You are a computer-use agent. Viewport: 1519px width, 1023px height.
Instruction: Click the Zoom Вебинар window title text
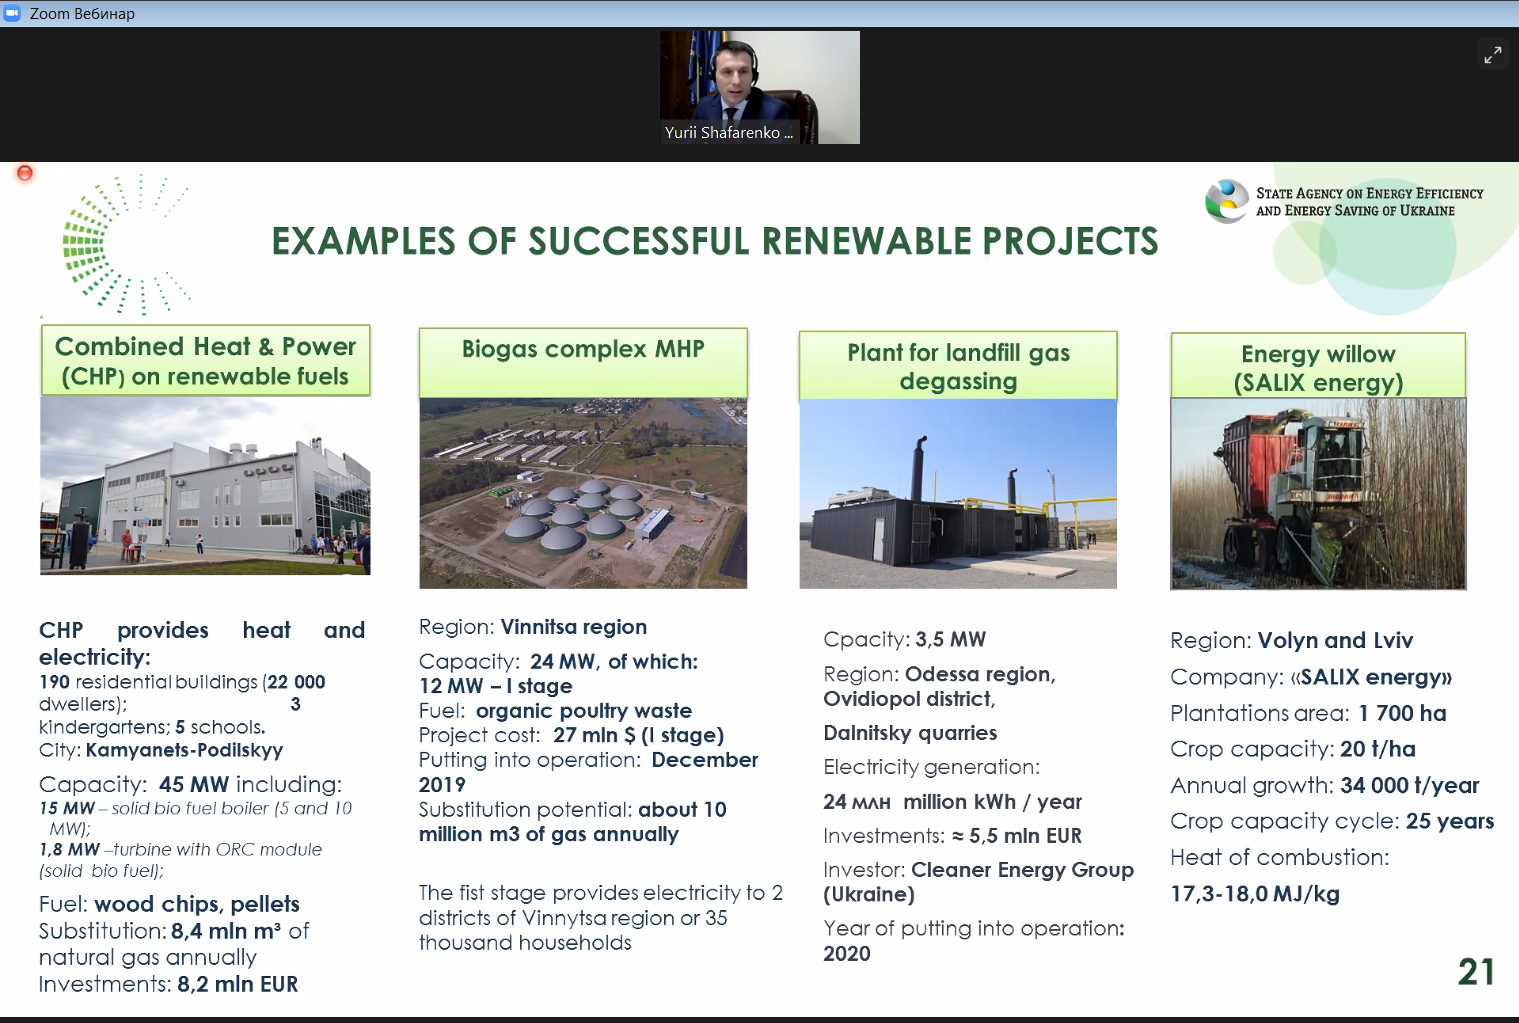(x=82, y=13)
